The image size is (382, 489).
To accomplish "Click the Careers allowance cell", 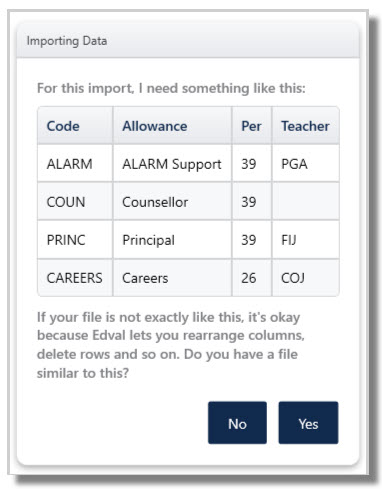I will pyautogui.click(x=172, y=277).
